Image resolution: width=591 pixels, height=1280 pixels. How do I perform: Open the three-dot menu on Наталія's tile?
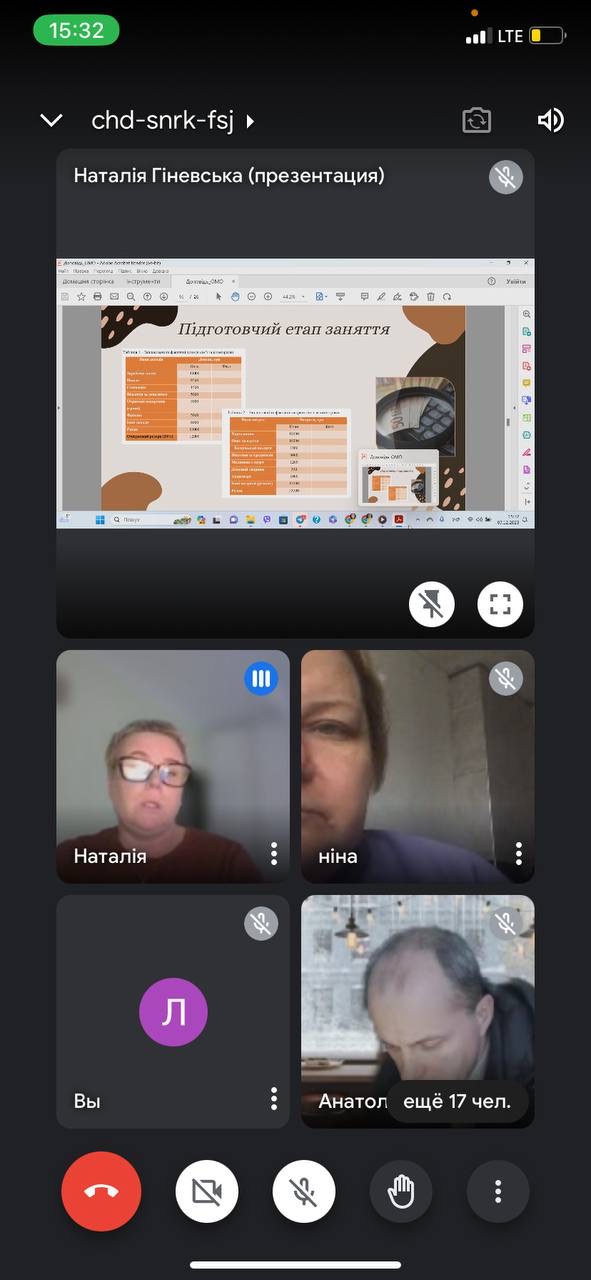point(274,854)
